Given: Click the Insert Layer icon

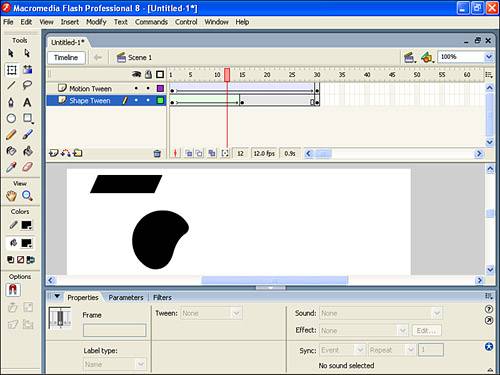Looking at the screenshot, I should [53, 153].
